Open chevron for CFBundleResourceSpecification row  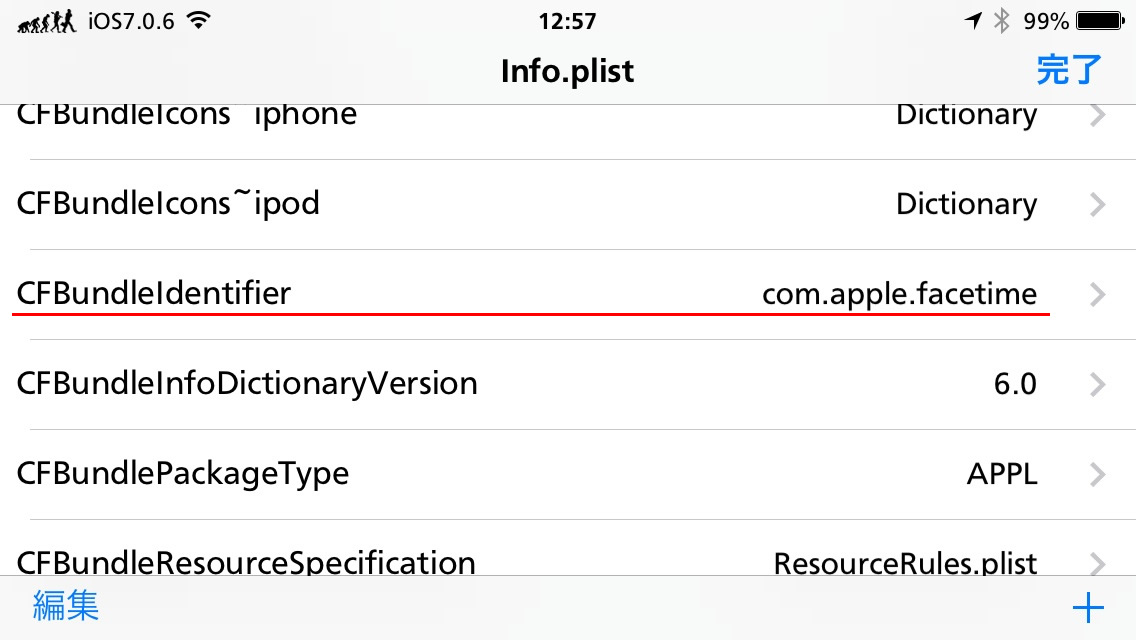tap(1098, 563)
